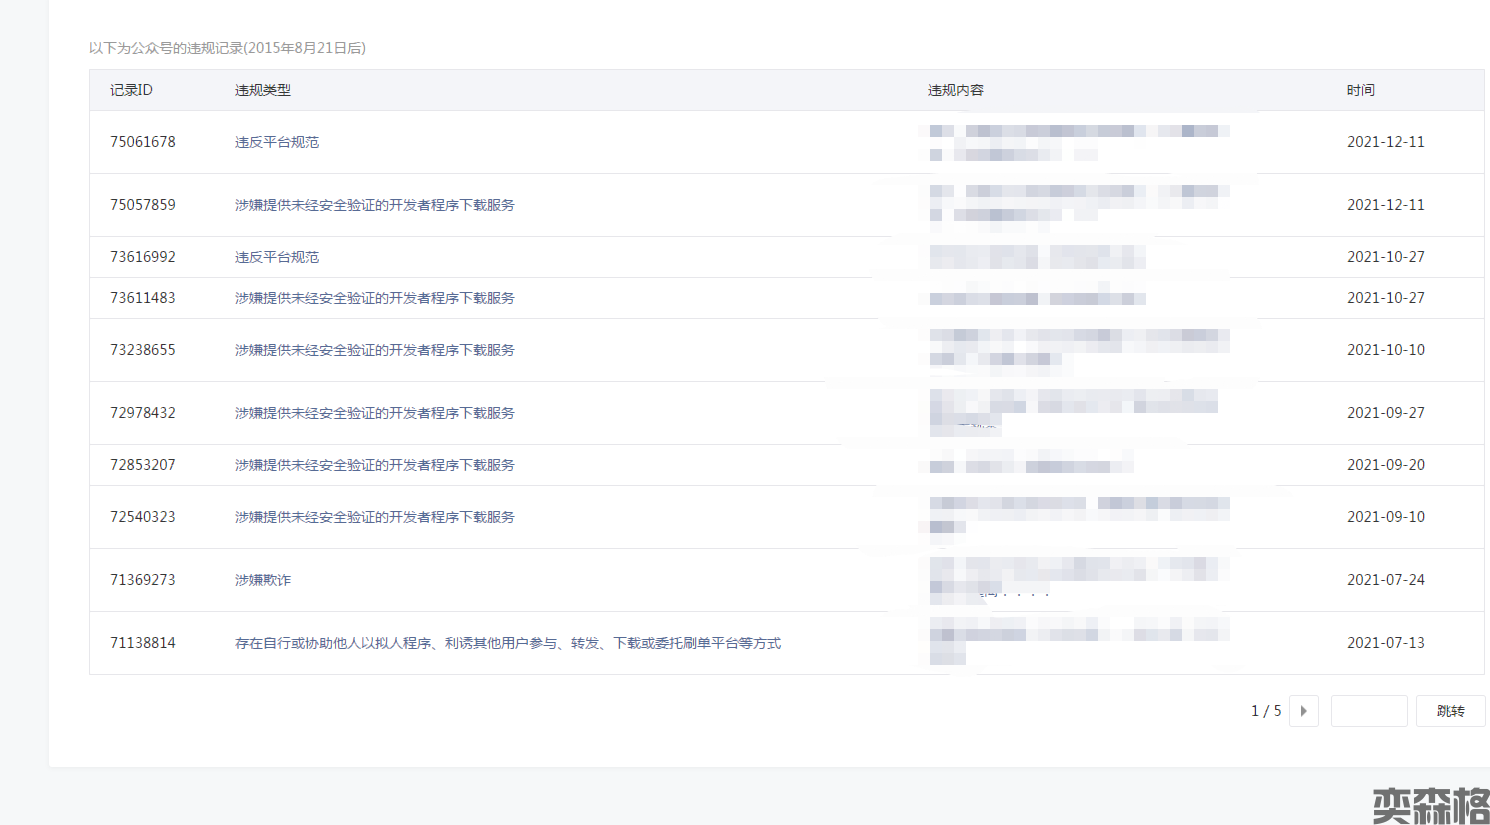Click the 违规内容 column header

(x=955, y=90)
